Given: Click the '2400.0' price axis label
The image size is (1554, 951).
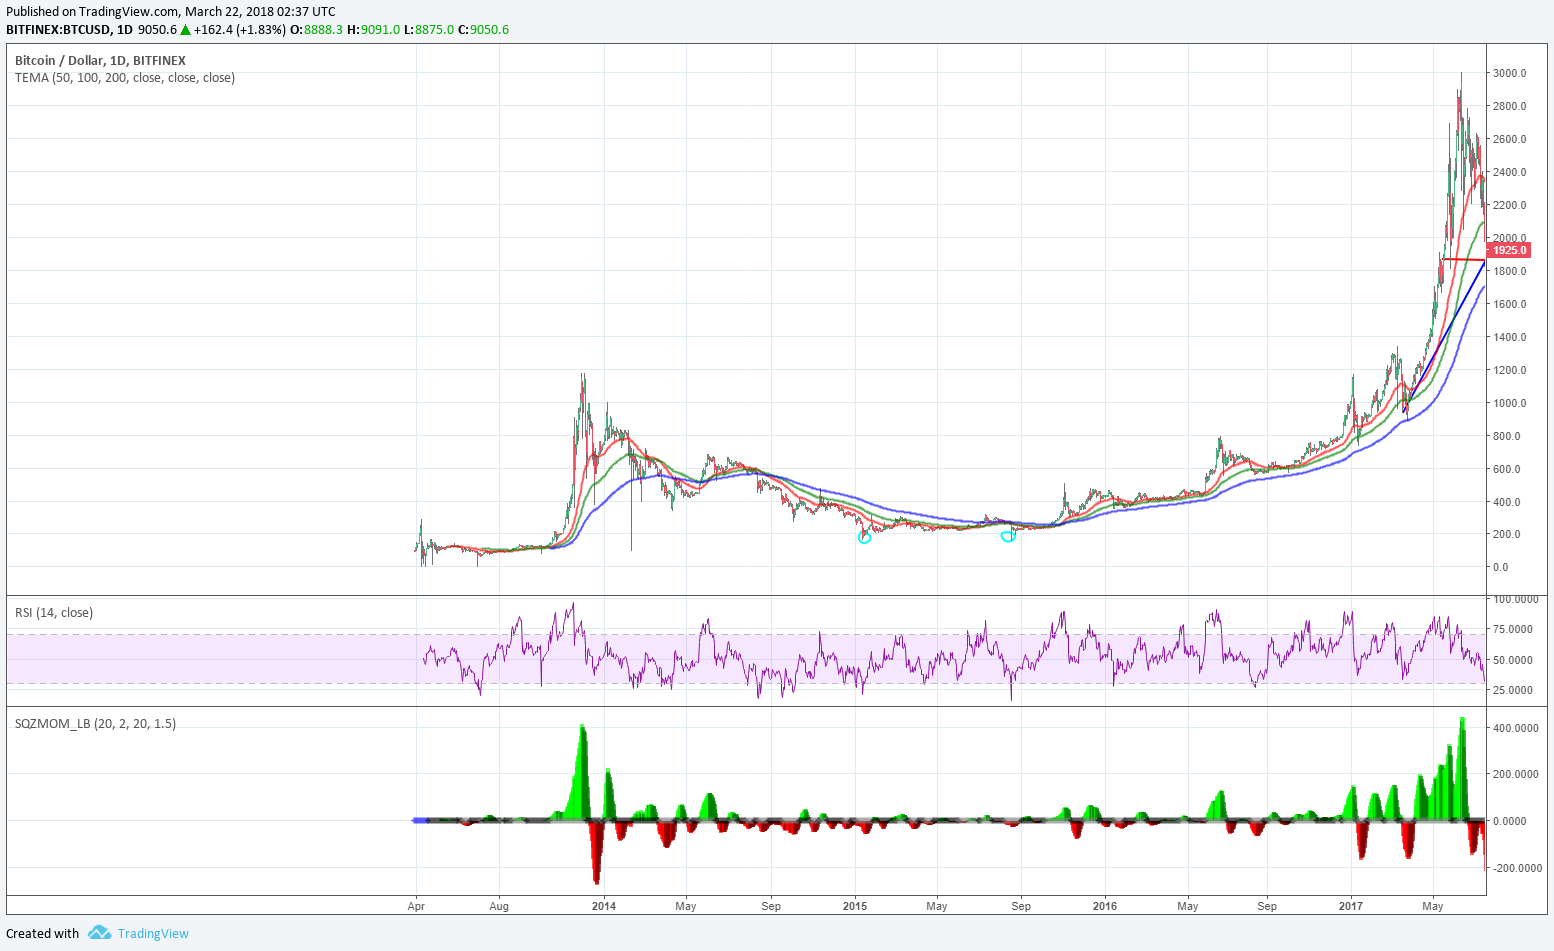Looking at the screenshot, I should 1510,172.
